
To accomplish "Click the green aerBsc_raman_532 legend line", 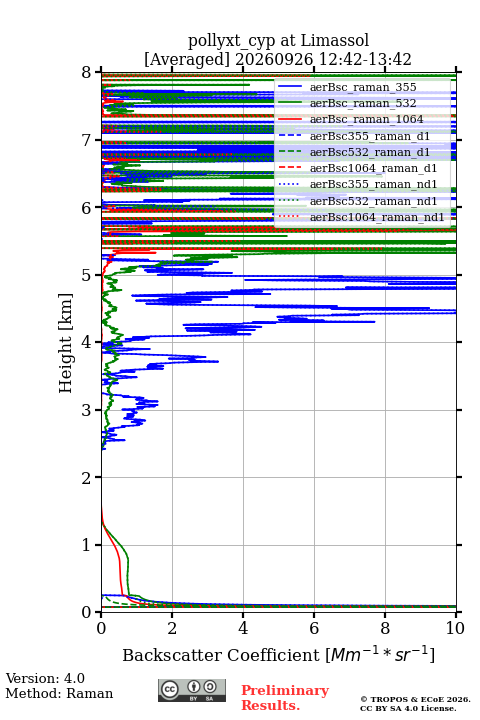I will pyautogui.click(x=290, y=103).
